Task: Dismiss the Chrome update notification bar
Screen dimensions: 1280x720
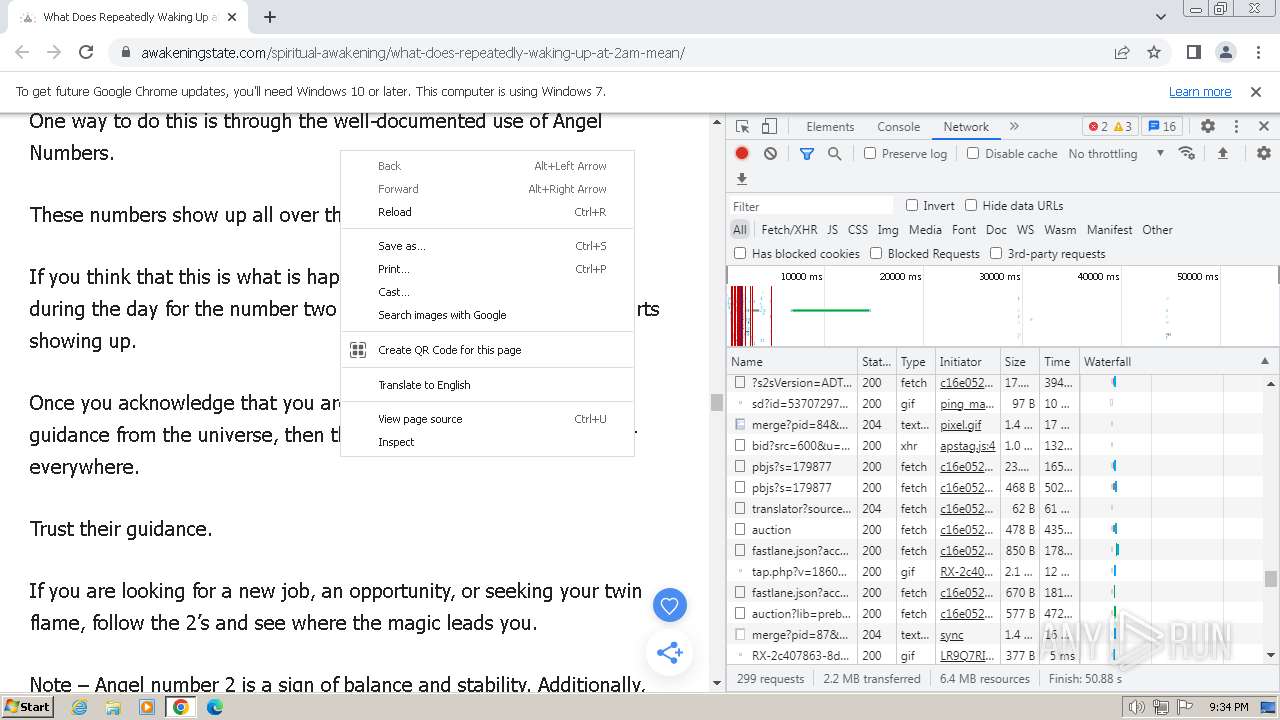Action: click(1256, 91)
